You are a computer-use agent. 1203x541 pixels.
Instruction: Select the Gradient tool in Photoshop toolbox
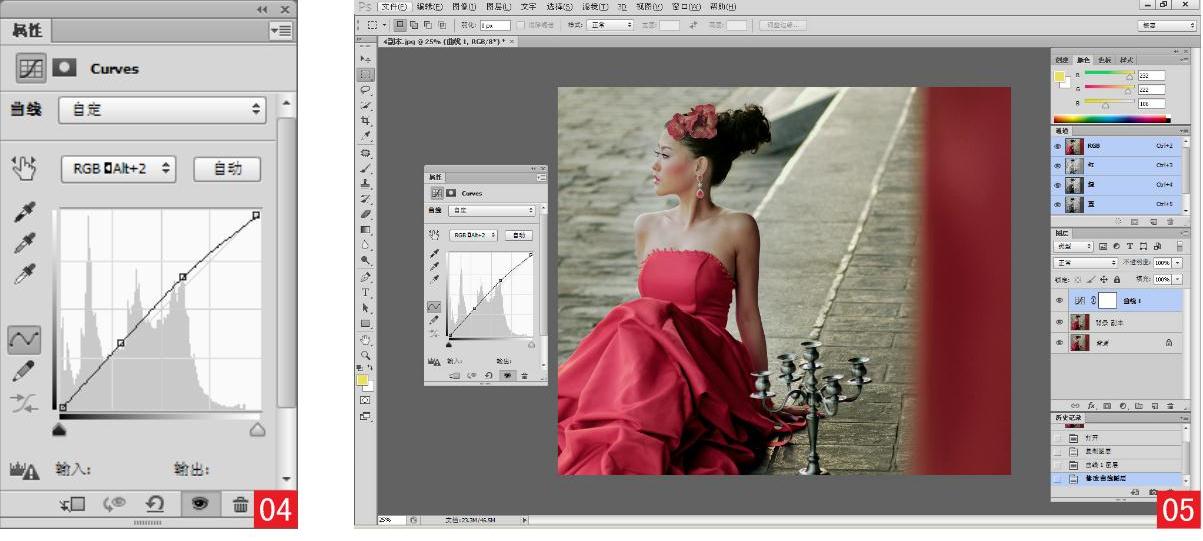pos(366,228)
